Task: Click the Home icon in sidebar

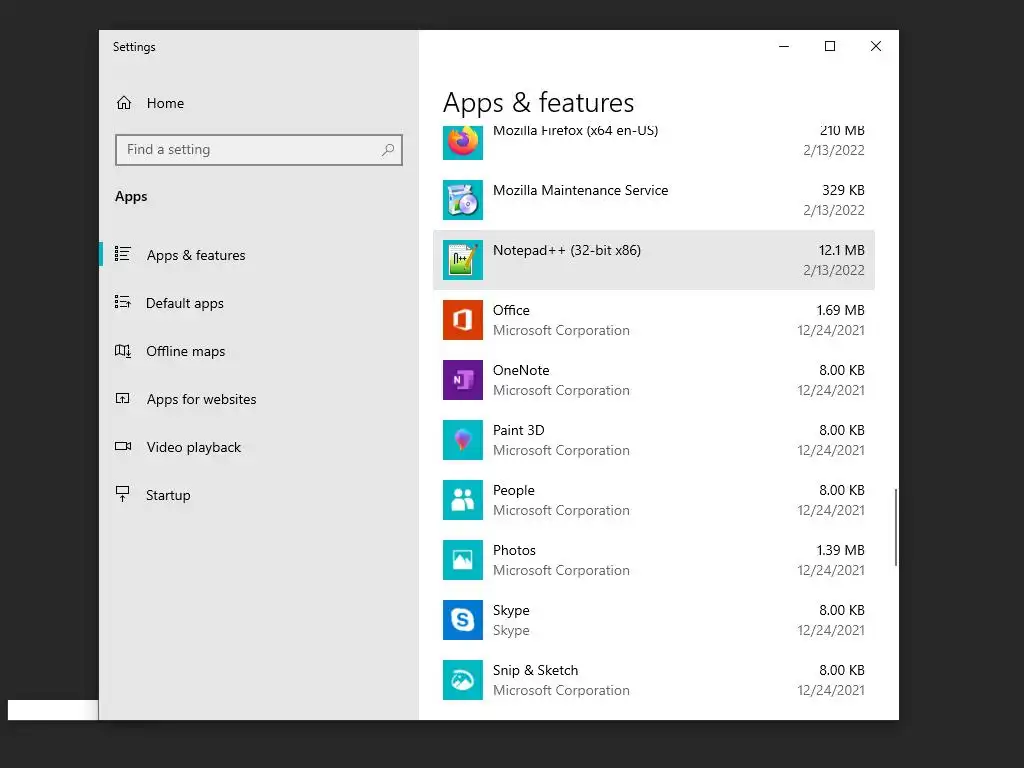Action: tap(124, 103)
